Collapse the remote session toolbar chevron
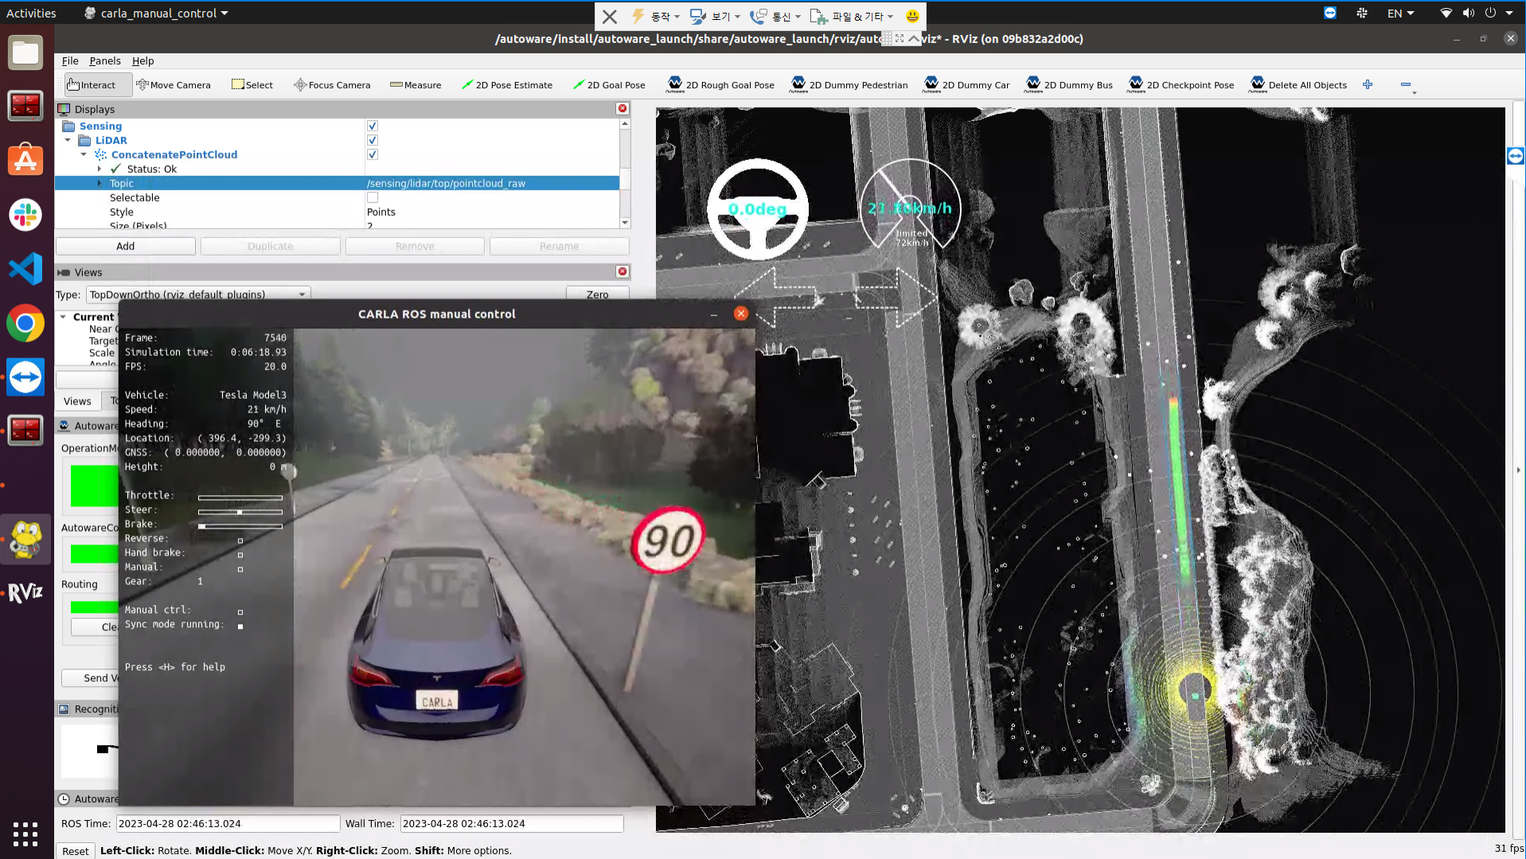Screen dimensions: 1526x859 (914, 39)
